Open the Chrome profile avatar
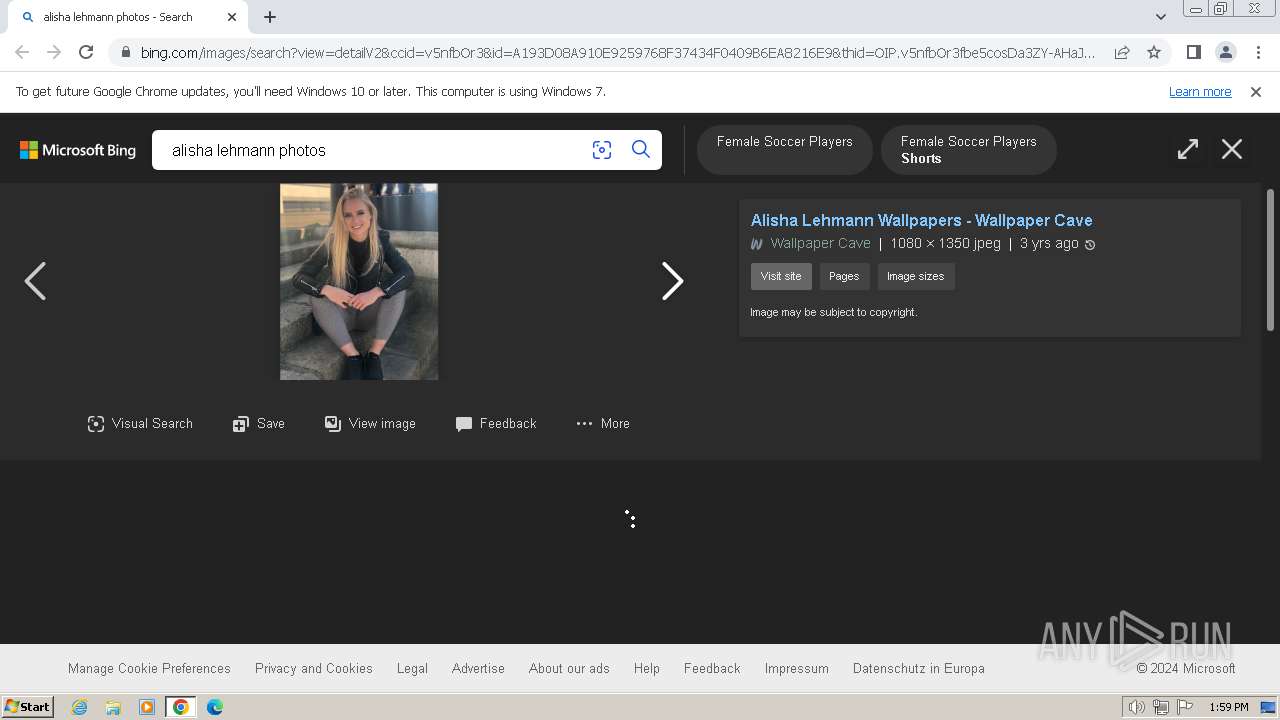 coord(1225,52)
